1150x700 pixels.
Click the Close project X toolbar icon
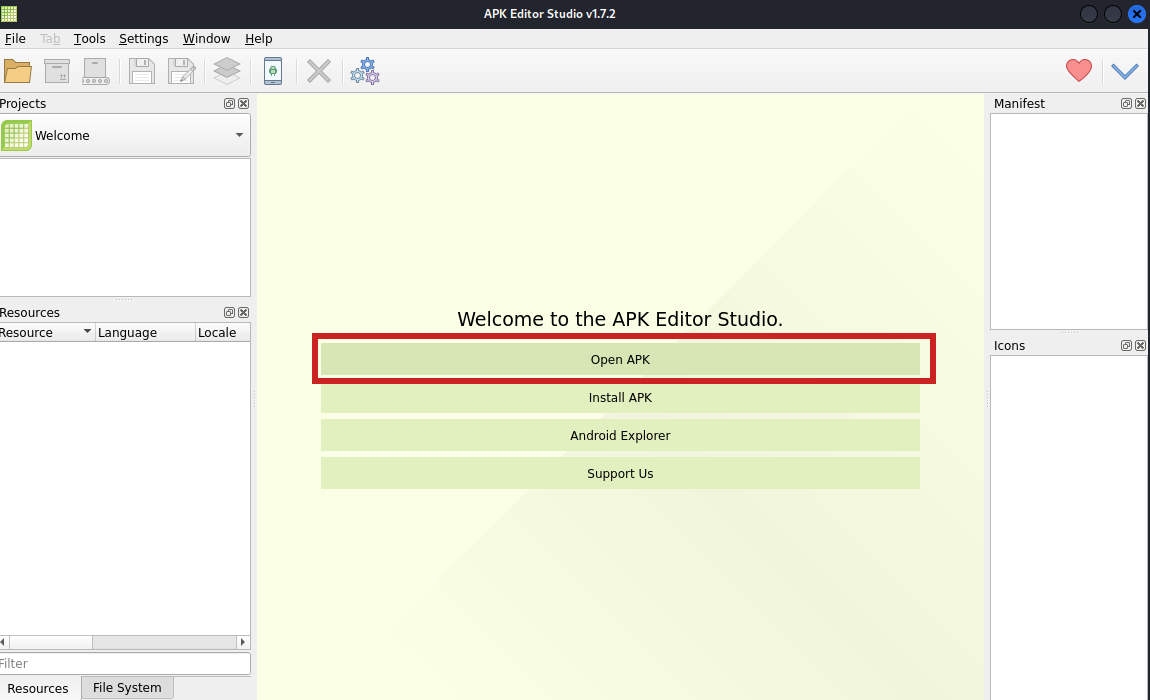click(x=318, y=71)
